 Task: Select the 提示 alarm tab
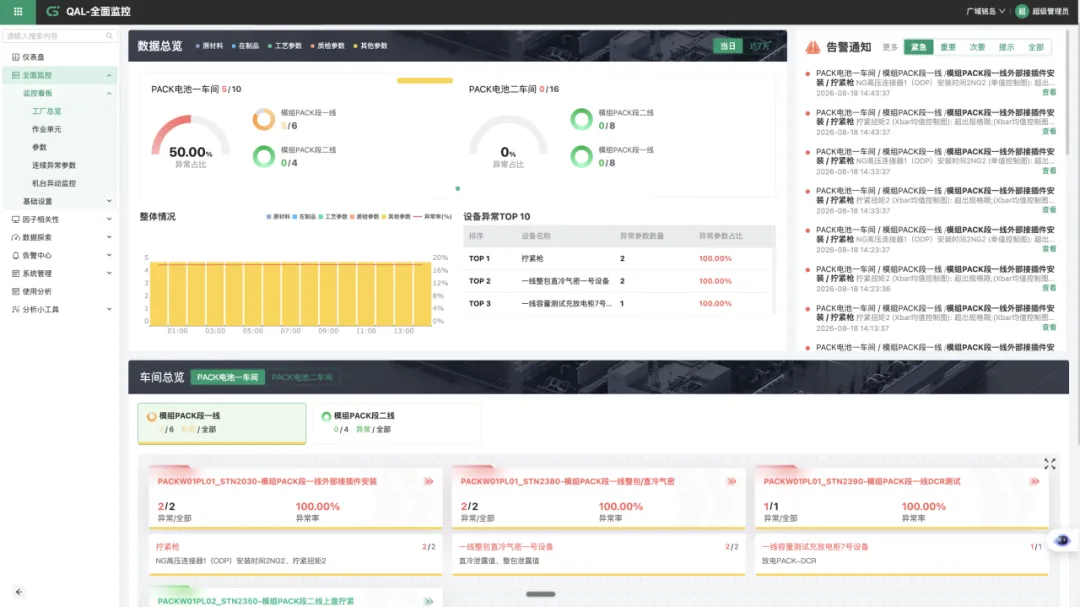pyautogui.click(x=1006, y=47)
